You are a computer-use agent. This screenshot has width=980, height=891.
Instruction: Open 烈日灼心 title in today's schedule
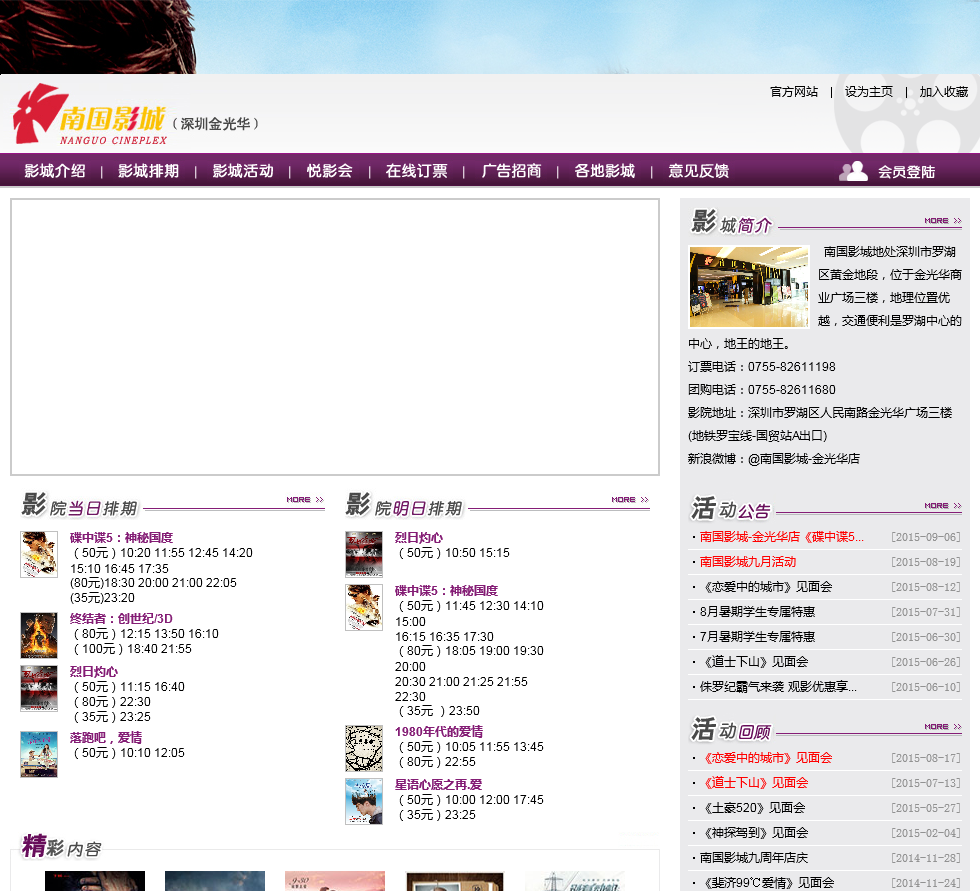[x=94, y=672]
